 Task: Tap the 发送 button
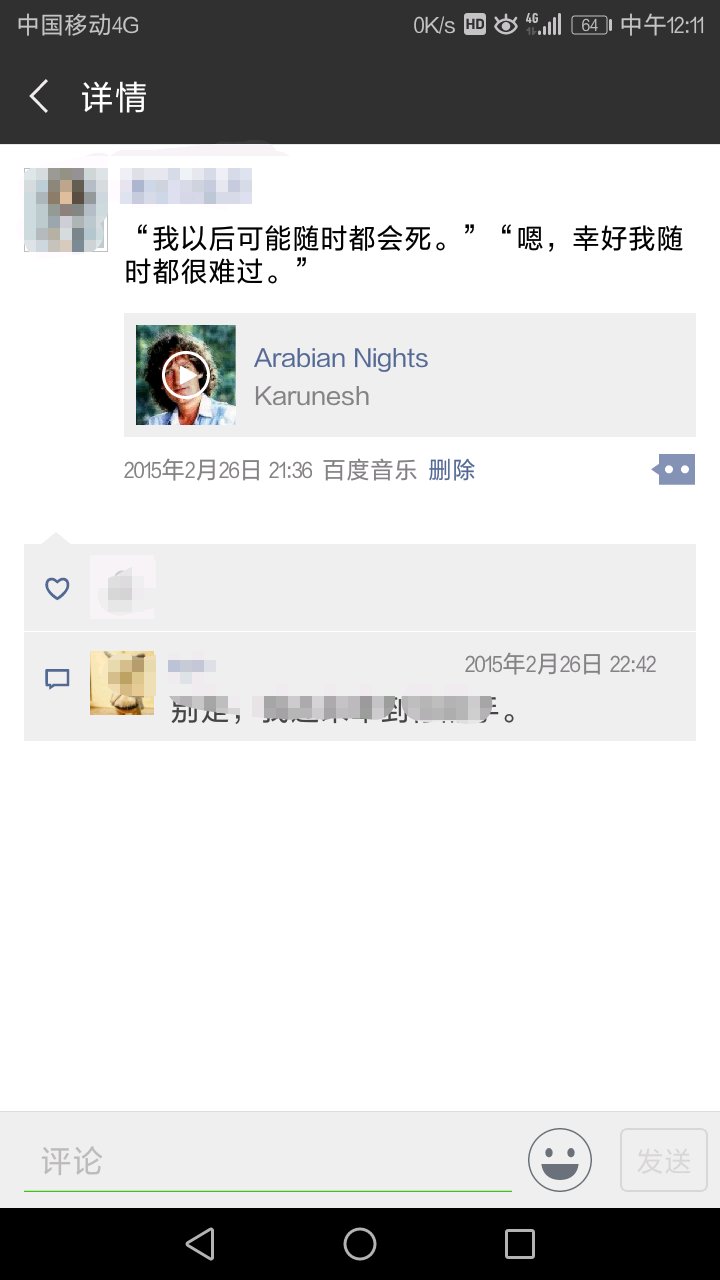pyautogui.click(x=664, y=1160)
